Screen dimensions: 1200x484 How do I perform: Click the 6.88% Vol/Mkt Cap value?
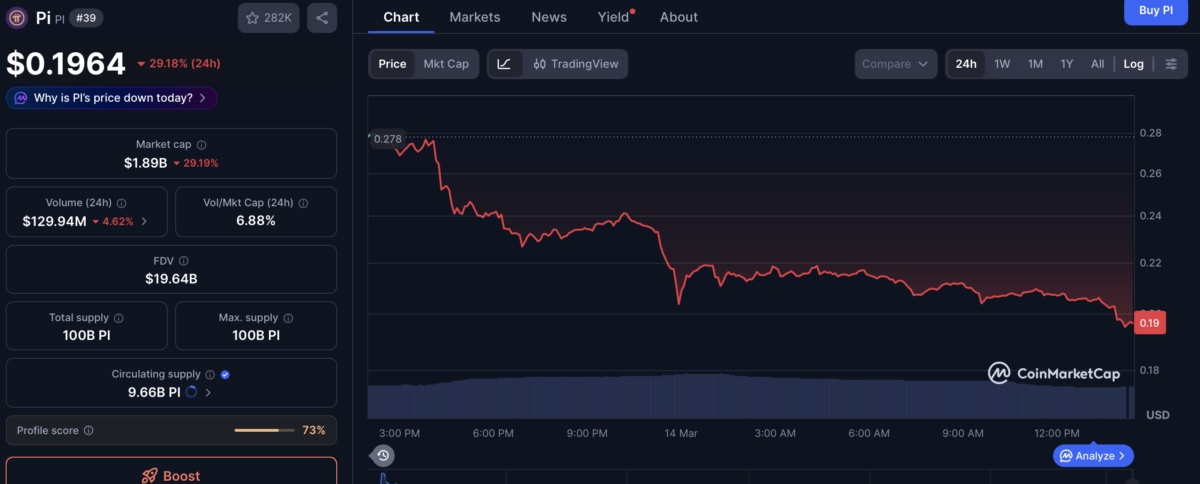point(256,221)
